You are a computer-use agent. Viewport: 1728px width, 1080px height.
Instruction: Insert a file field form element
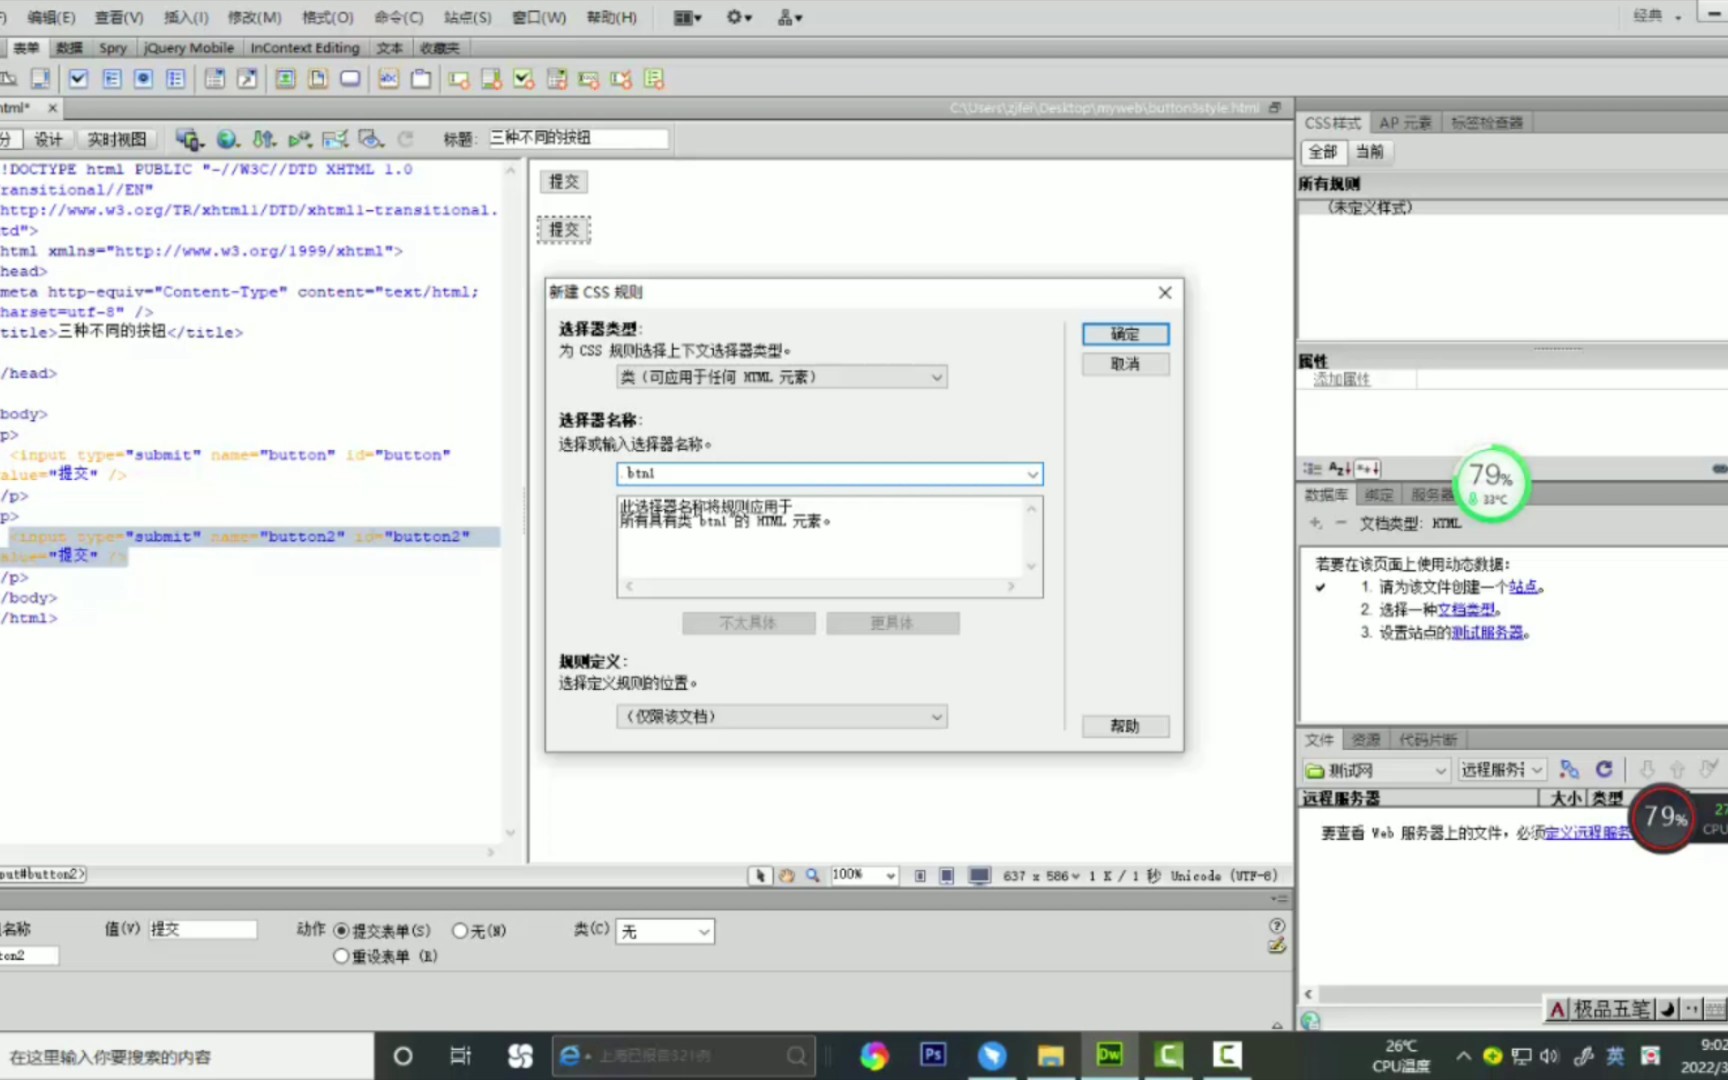click(x=318, y=79)
